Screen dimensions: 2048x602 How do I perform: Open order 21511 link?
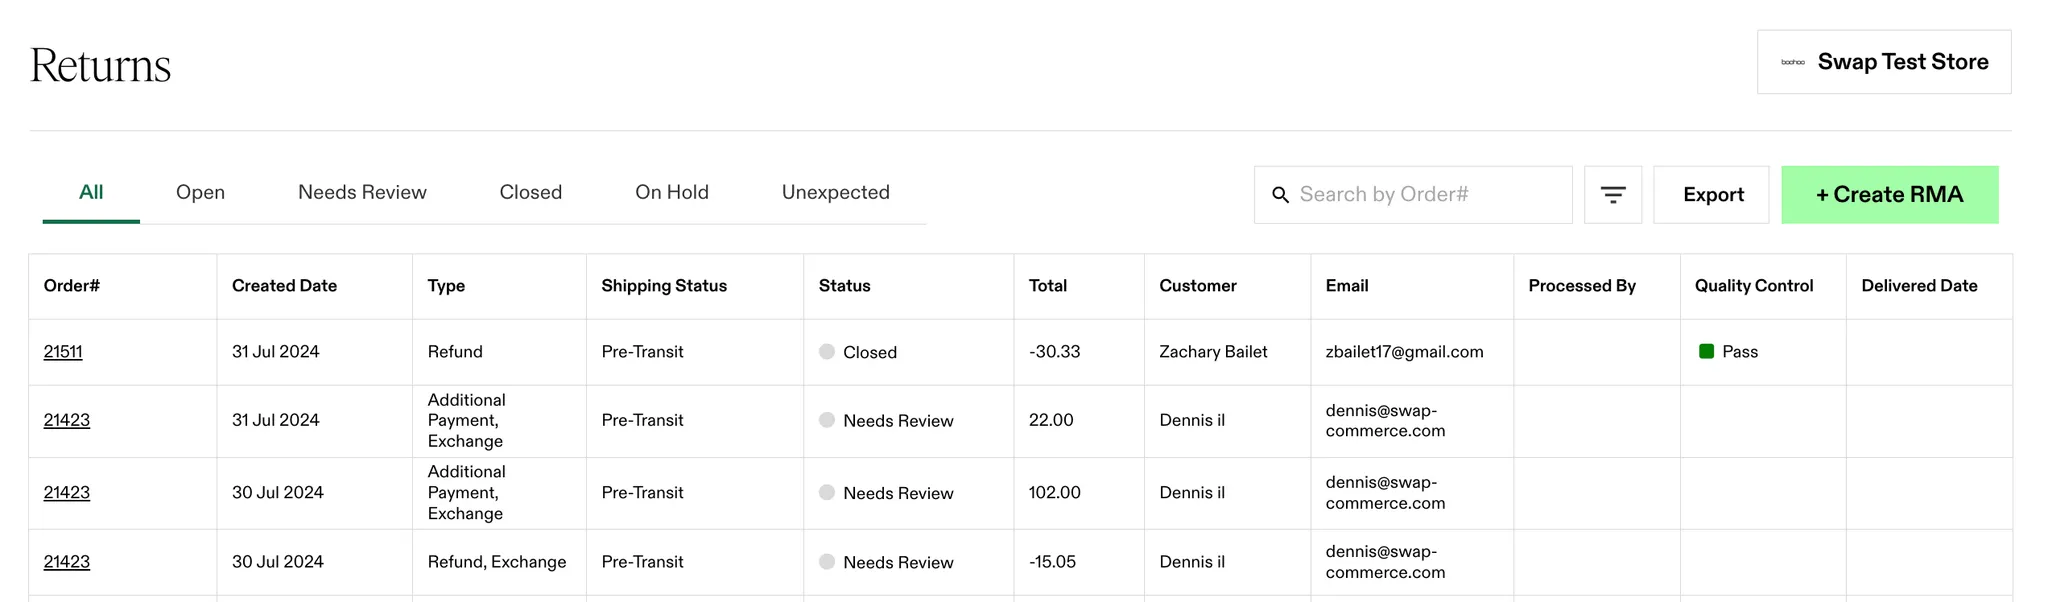[63, 351]
